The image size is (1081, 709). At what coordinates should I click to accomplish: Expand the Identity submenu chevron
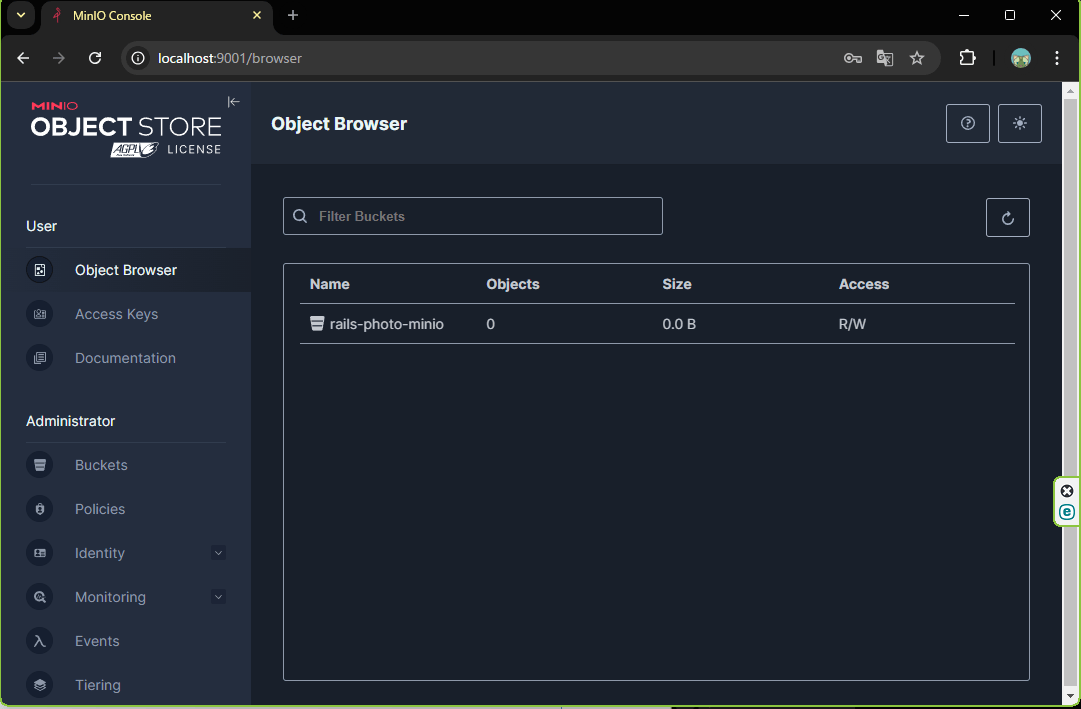pyautogui.click(x=218, y=553)
